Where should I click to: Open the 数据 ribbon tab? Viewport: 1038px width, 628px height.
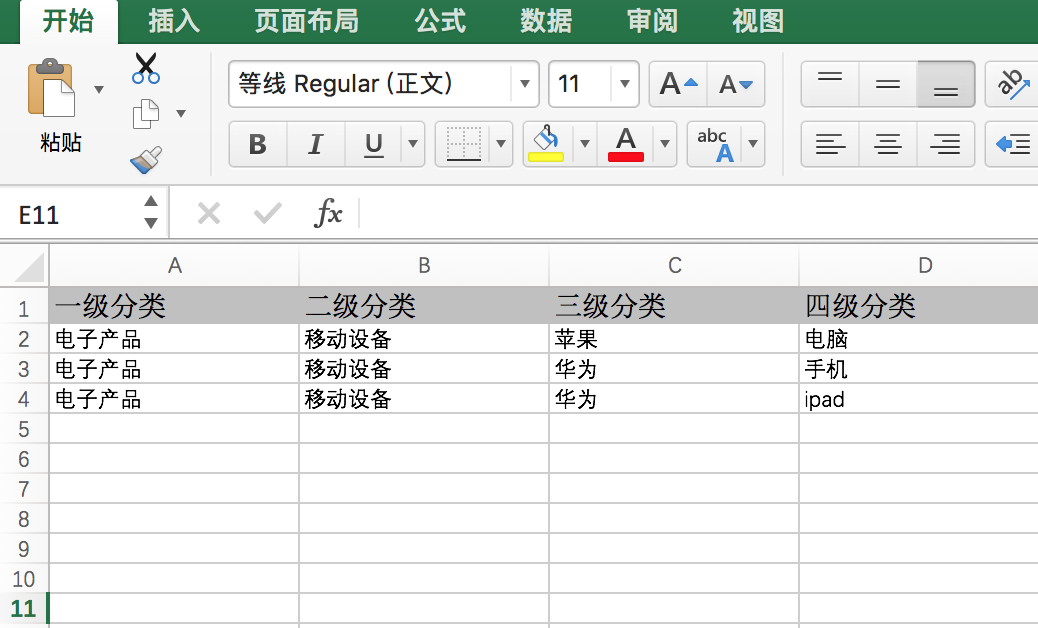coord(546,20)
